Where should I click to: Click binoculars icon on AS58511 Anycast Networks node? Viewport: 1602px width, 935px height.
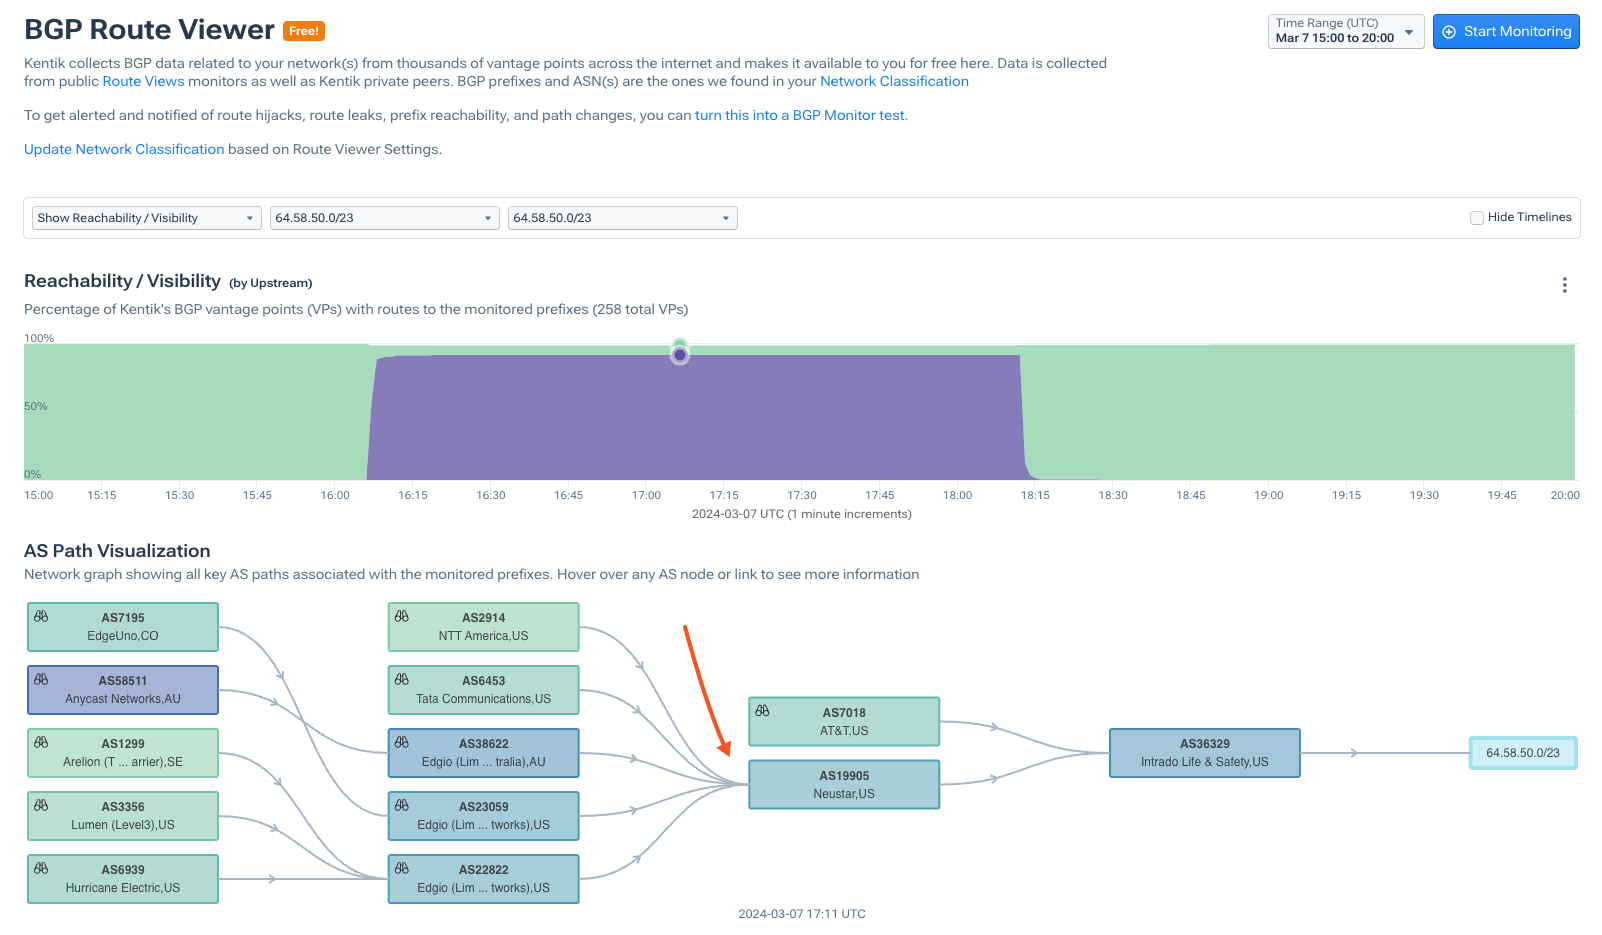[41, 680]
